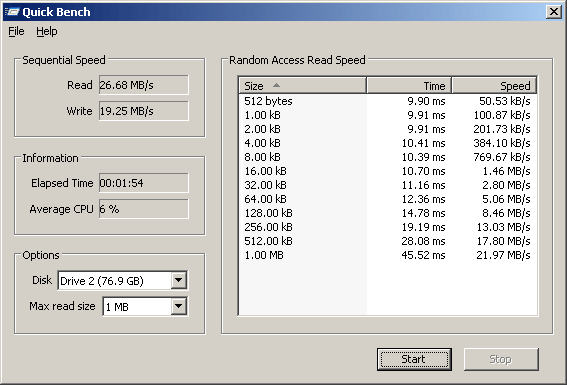The height and width of the screenshot is (385, 567).
Task: Click the 201.73 kB/s speed value
Action: point(502,129)
